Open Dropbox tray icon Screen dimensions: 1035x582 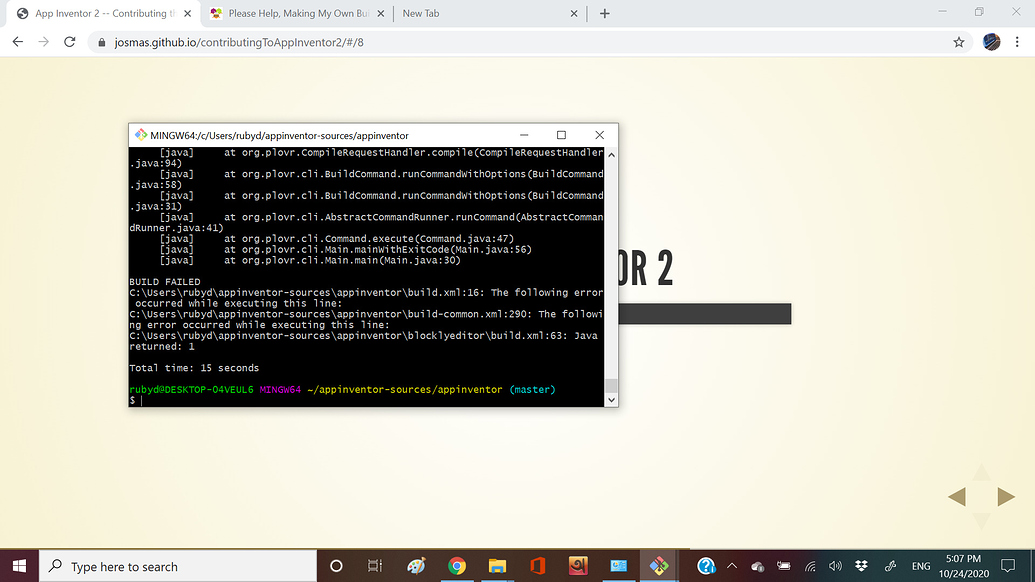tap(861, 566)
